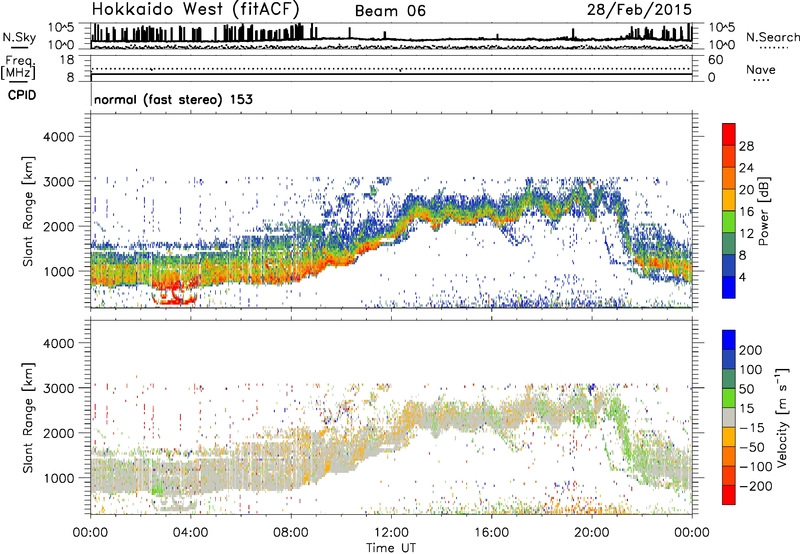This screenshot has height=554, width=800.
Task: Click the 'normal (fast stereo) 153' text
Action: click(173, 99)
